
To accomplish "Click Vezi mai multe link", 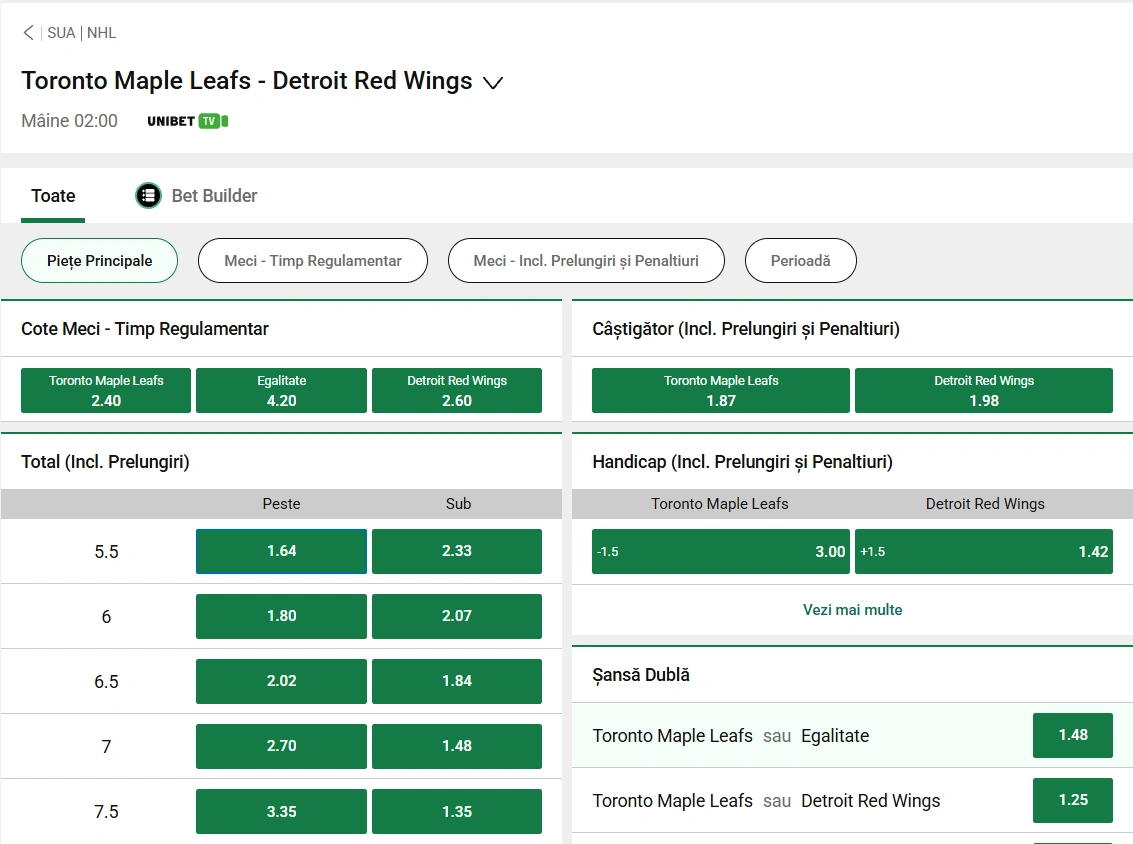I will [852, 610].
